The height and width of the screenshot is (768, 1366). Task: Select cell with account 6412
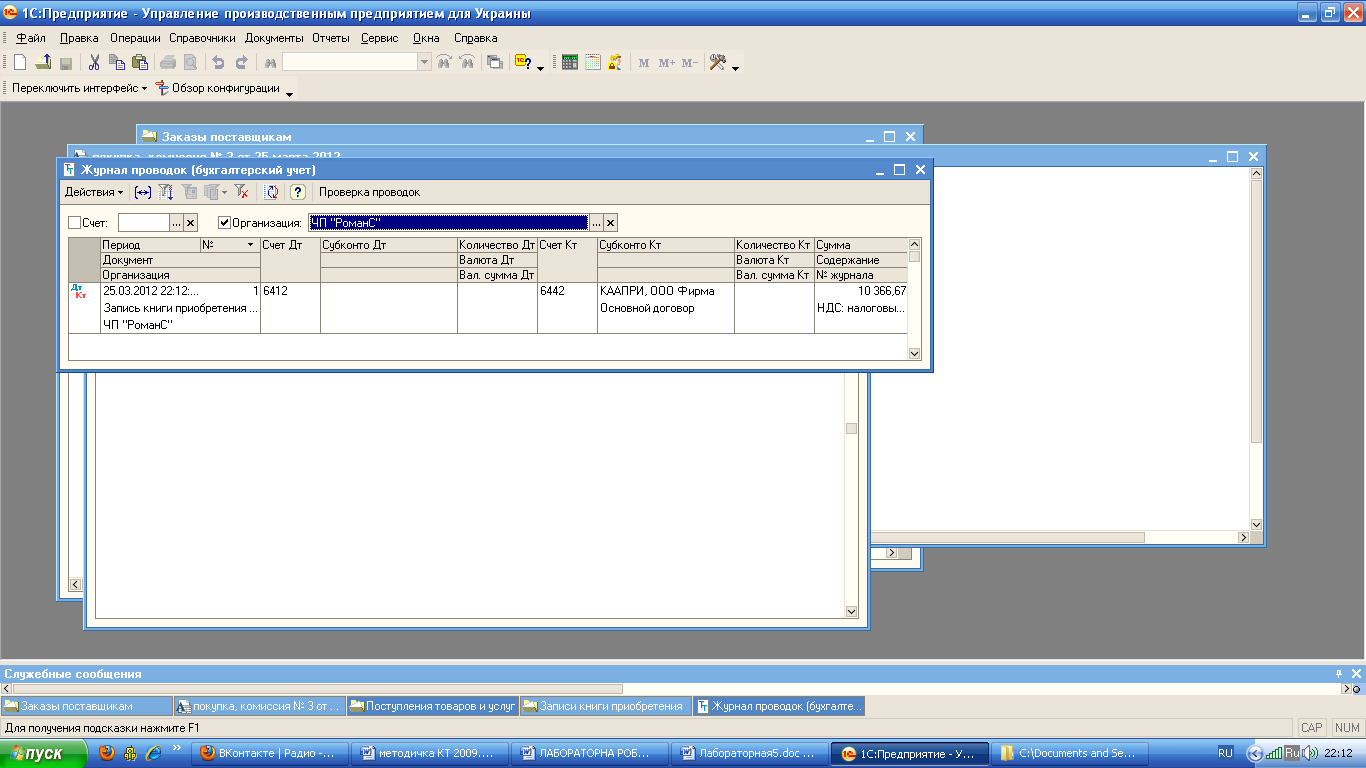290,308
